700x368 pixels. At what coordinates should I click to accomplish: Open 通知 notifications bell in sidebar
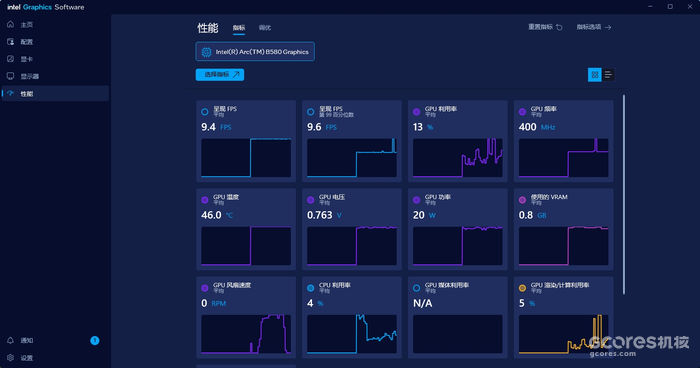(11, 340)
